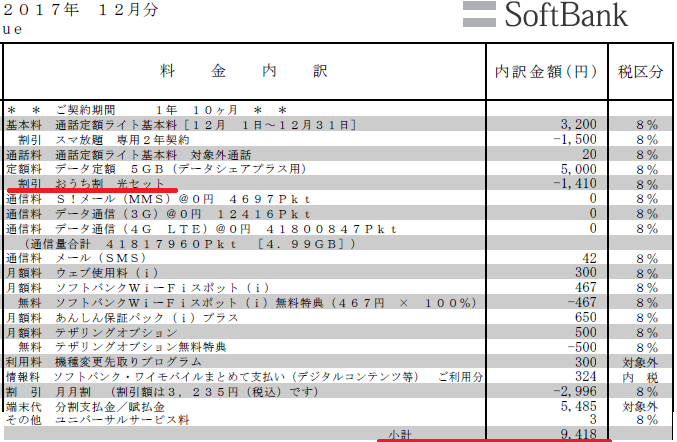677x442 pixels.
Task: Click the 324 amount value
Action: click(585, 376)
